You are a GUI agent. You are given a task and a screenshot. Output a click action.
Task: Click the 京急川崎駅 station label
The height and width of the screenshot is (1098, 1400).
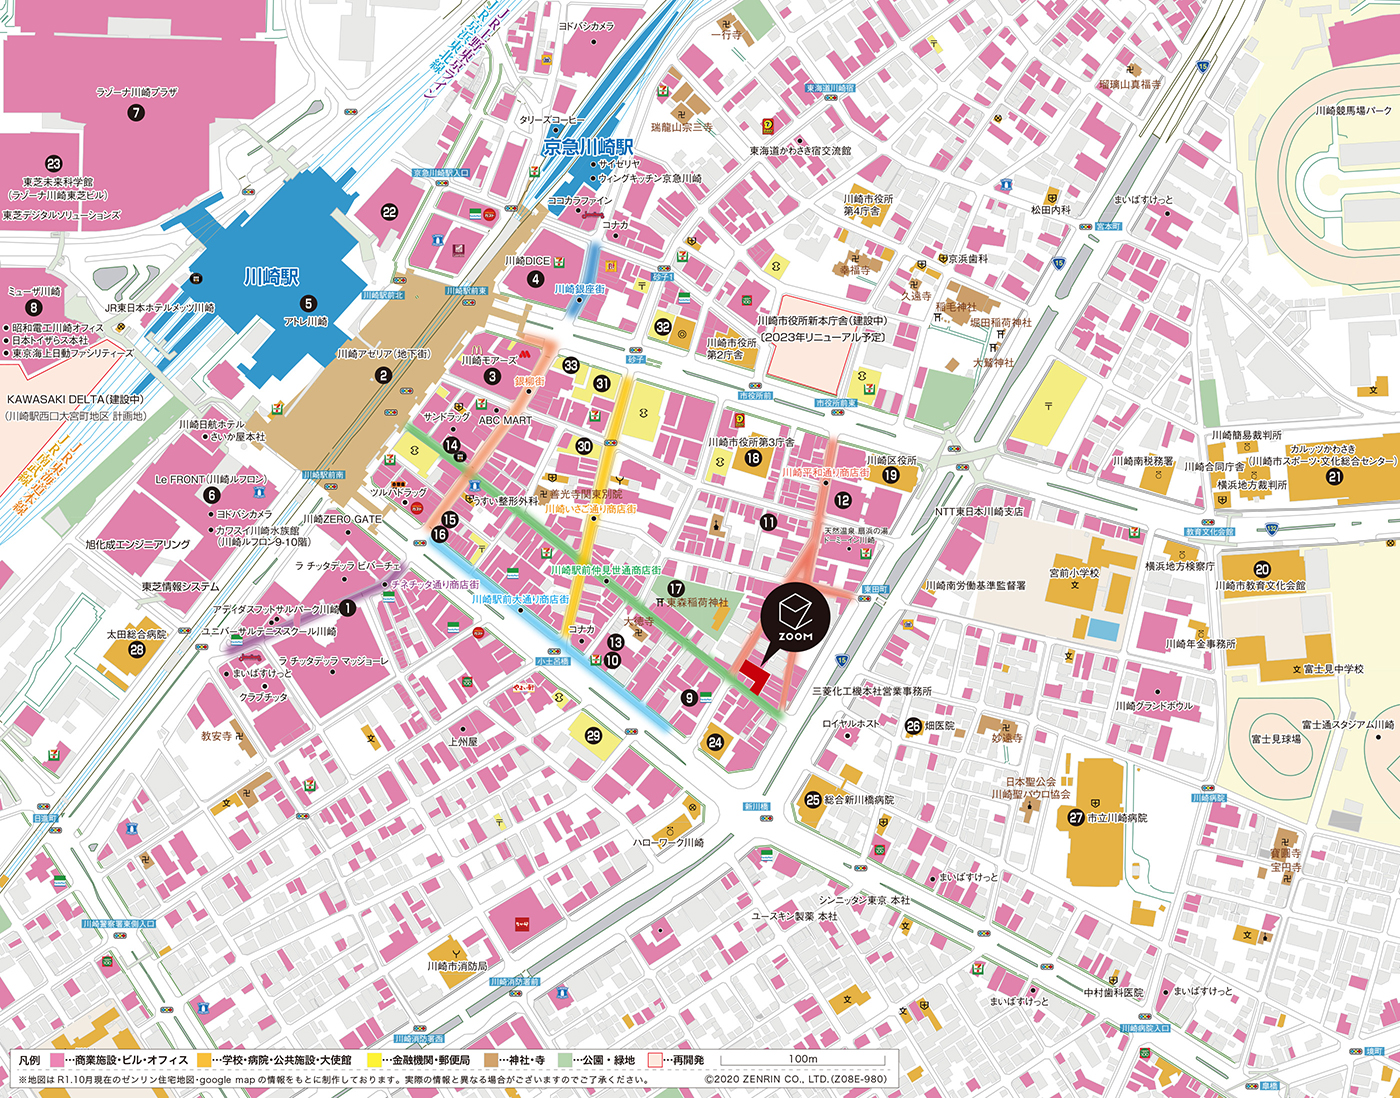[588, 147]
